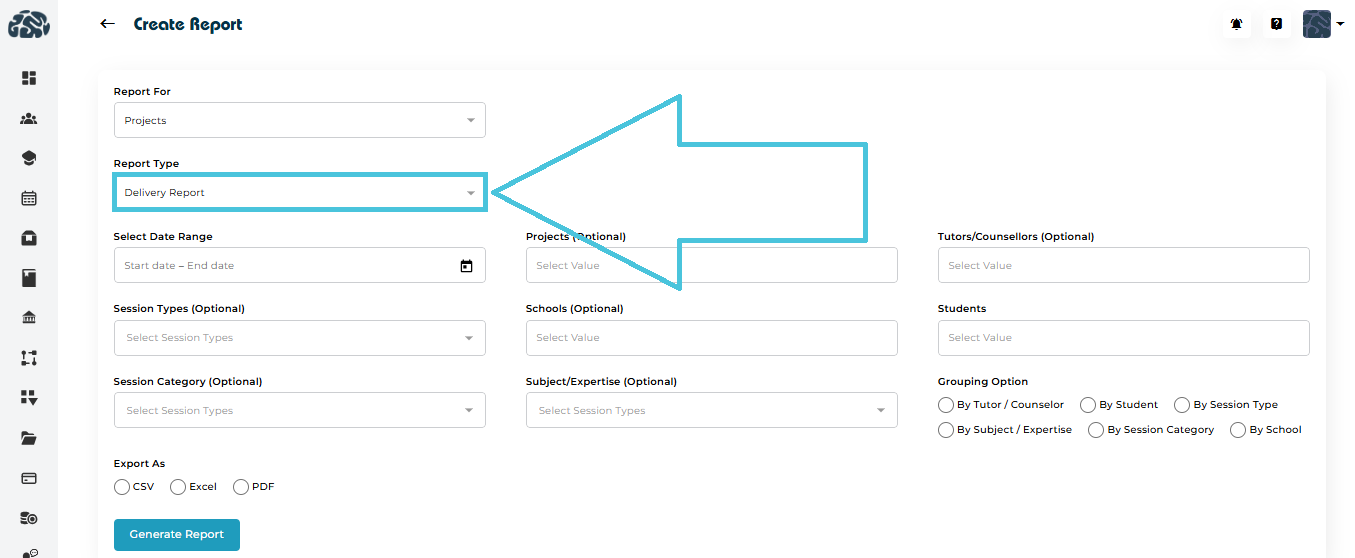1355x558 pixels.
Task: Select the CSV export option
Action: click(122, 487)
